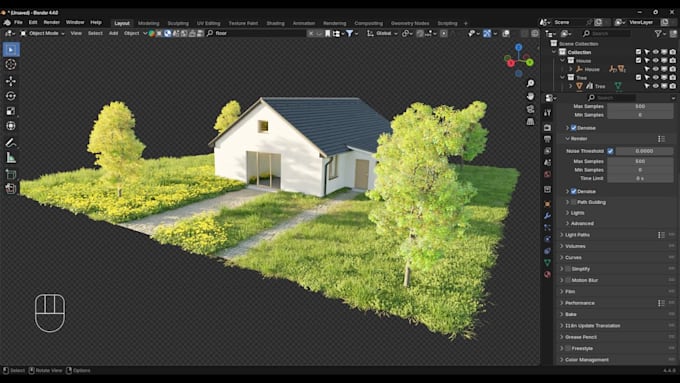Expand the Volumes panel
This screenshot has width=680, height=383.
coord(575,246)
